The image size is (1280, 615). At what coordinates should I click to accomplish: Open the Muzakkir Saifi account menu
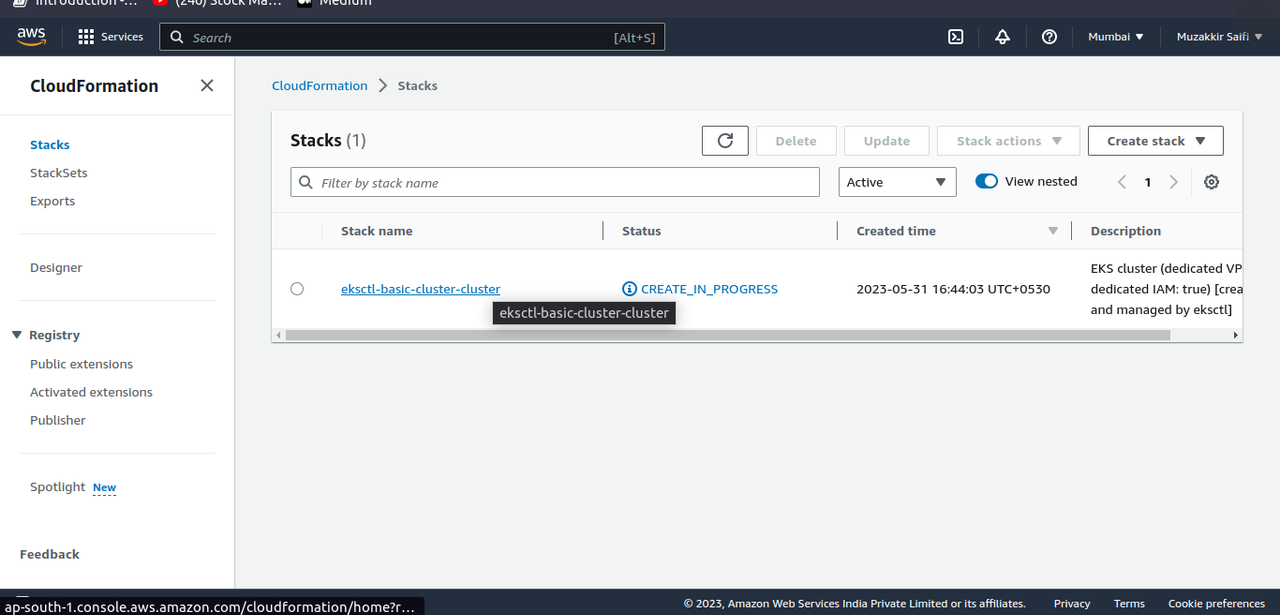click(1219, 37)
